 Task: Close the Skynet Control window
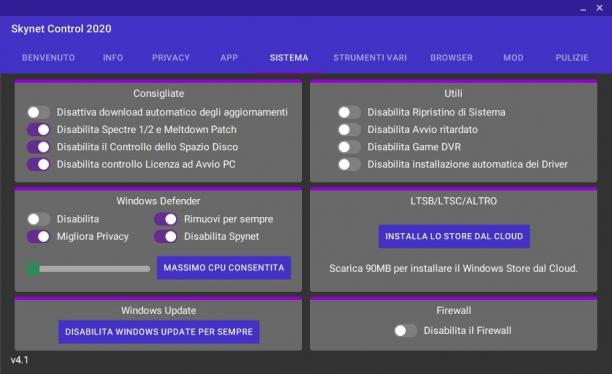click(x=600, y=8)
